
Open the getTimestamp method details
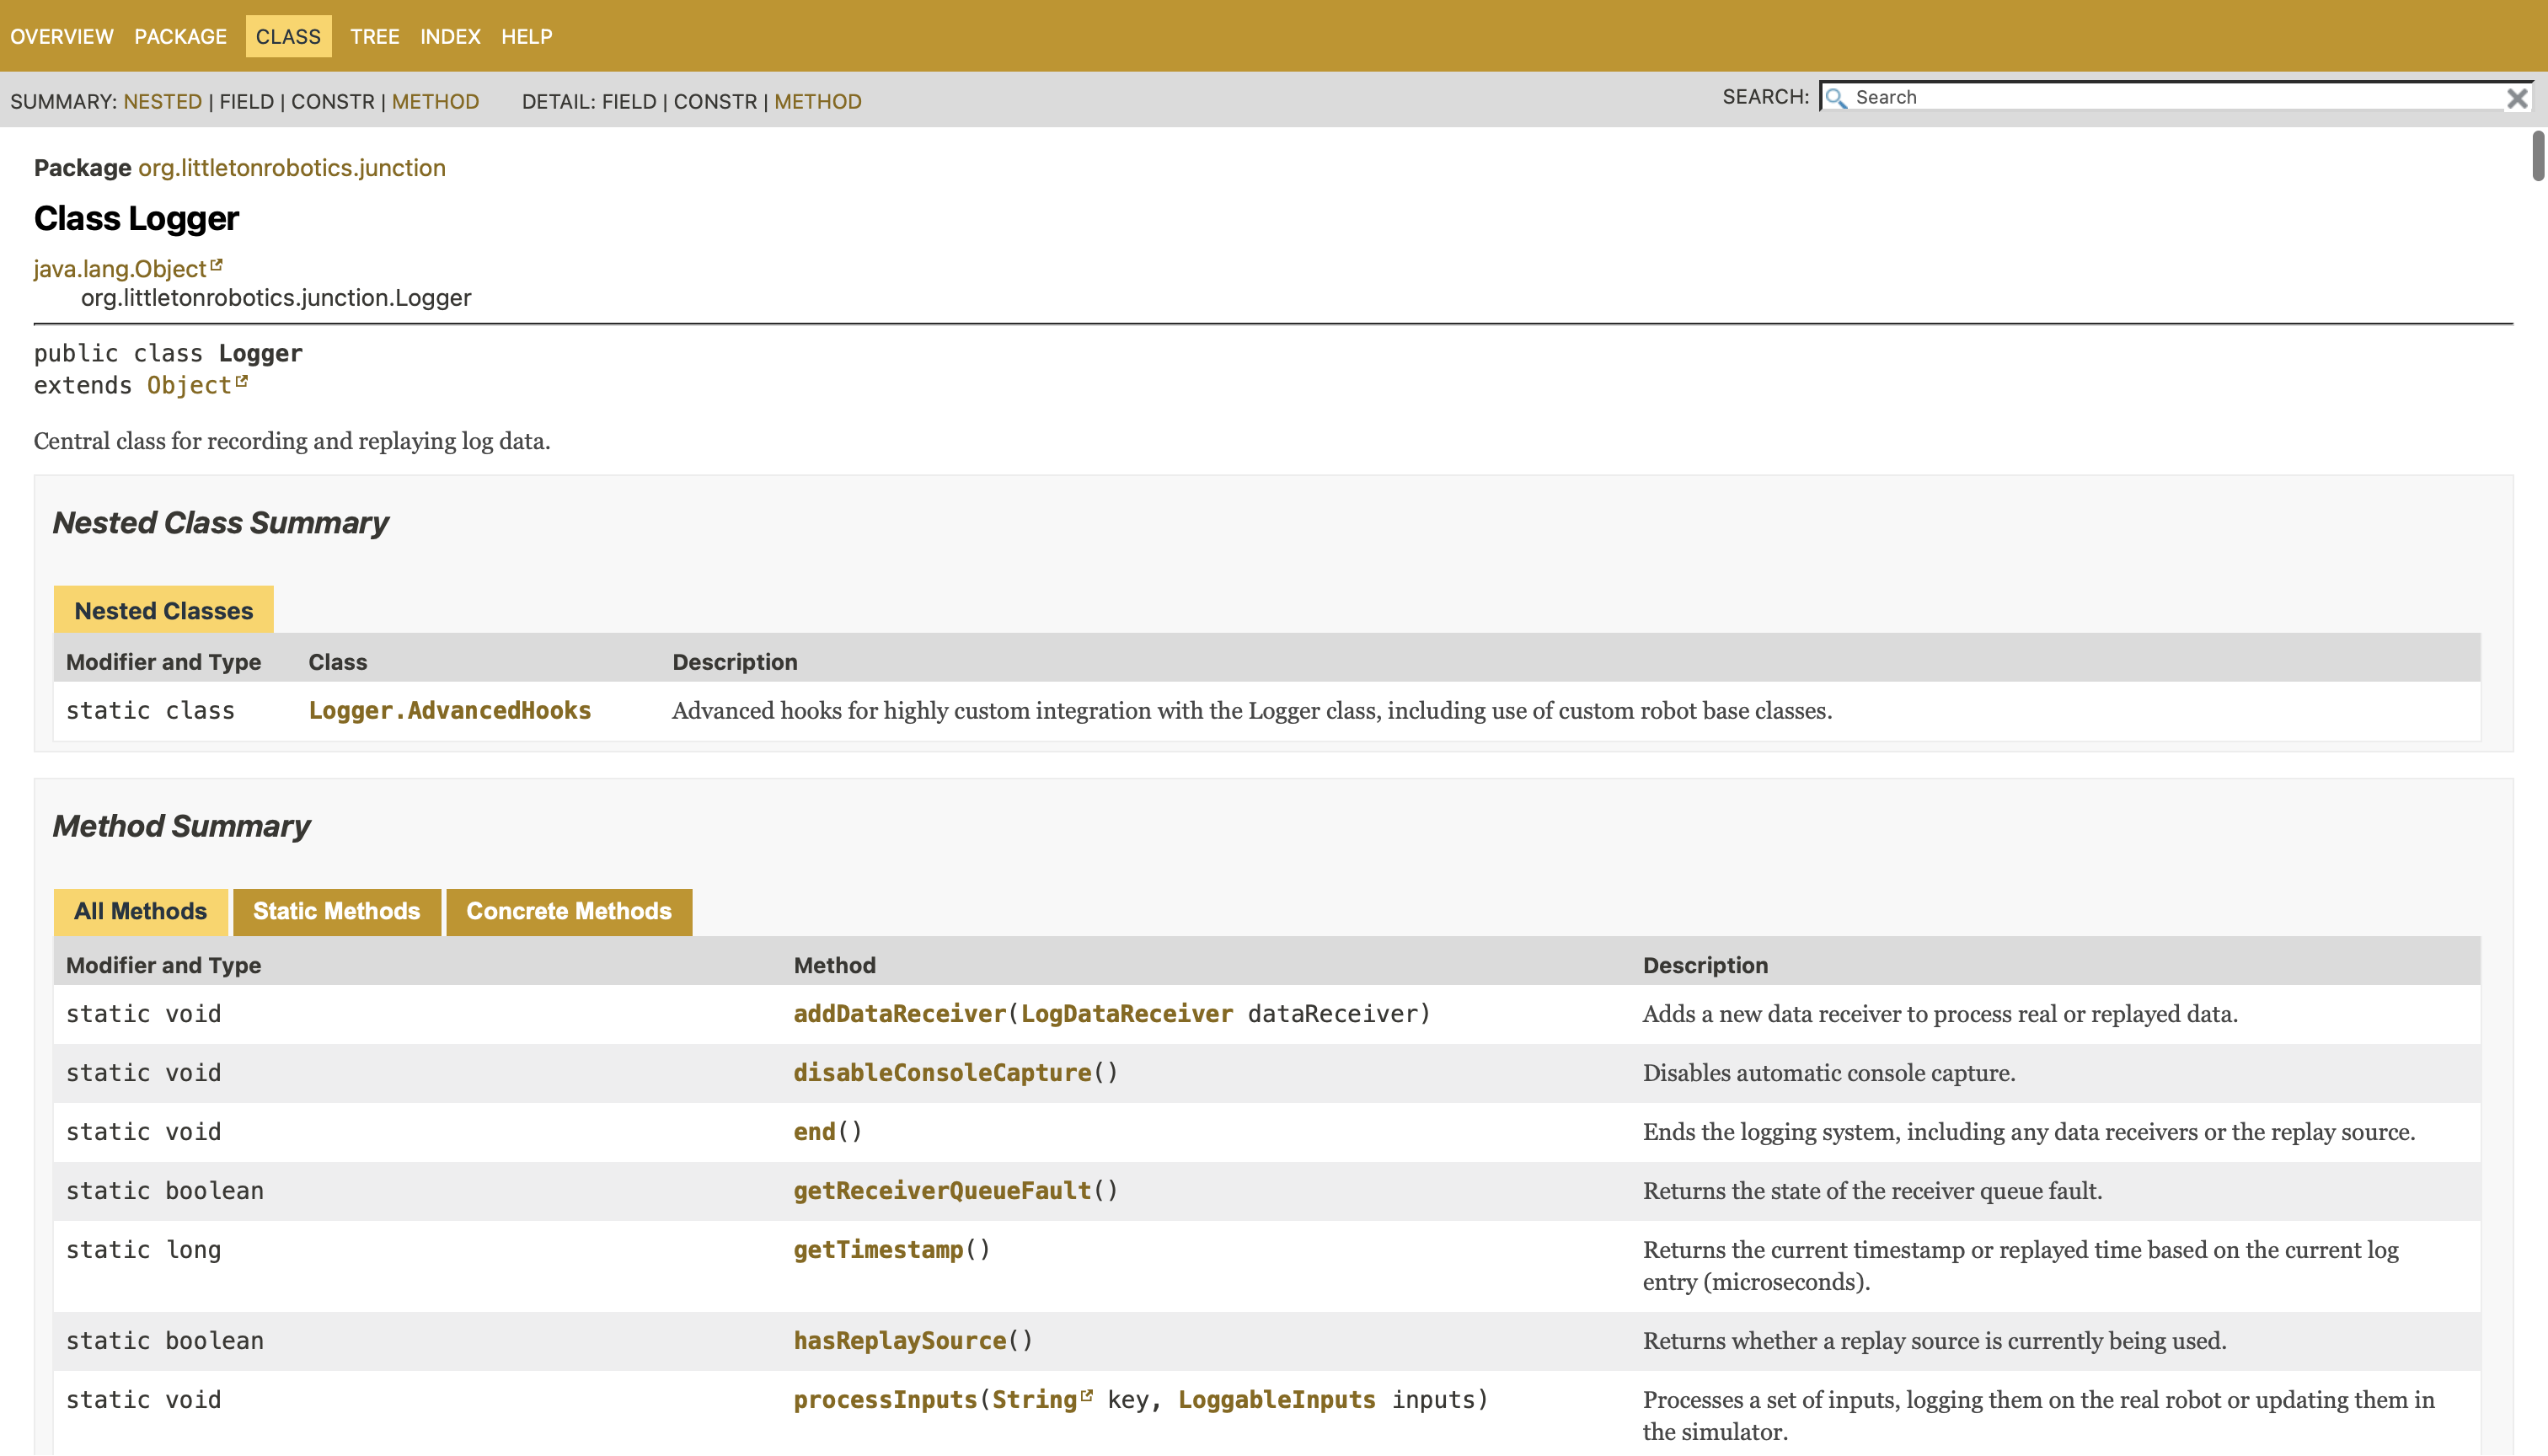[x=878, y=1249]
